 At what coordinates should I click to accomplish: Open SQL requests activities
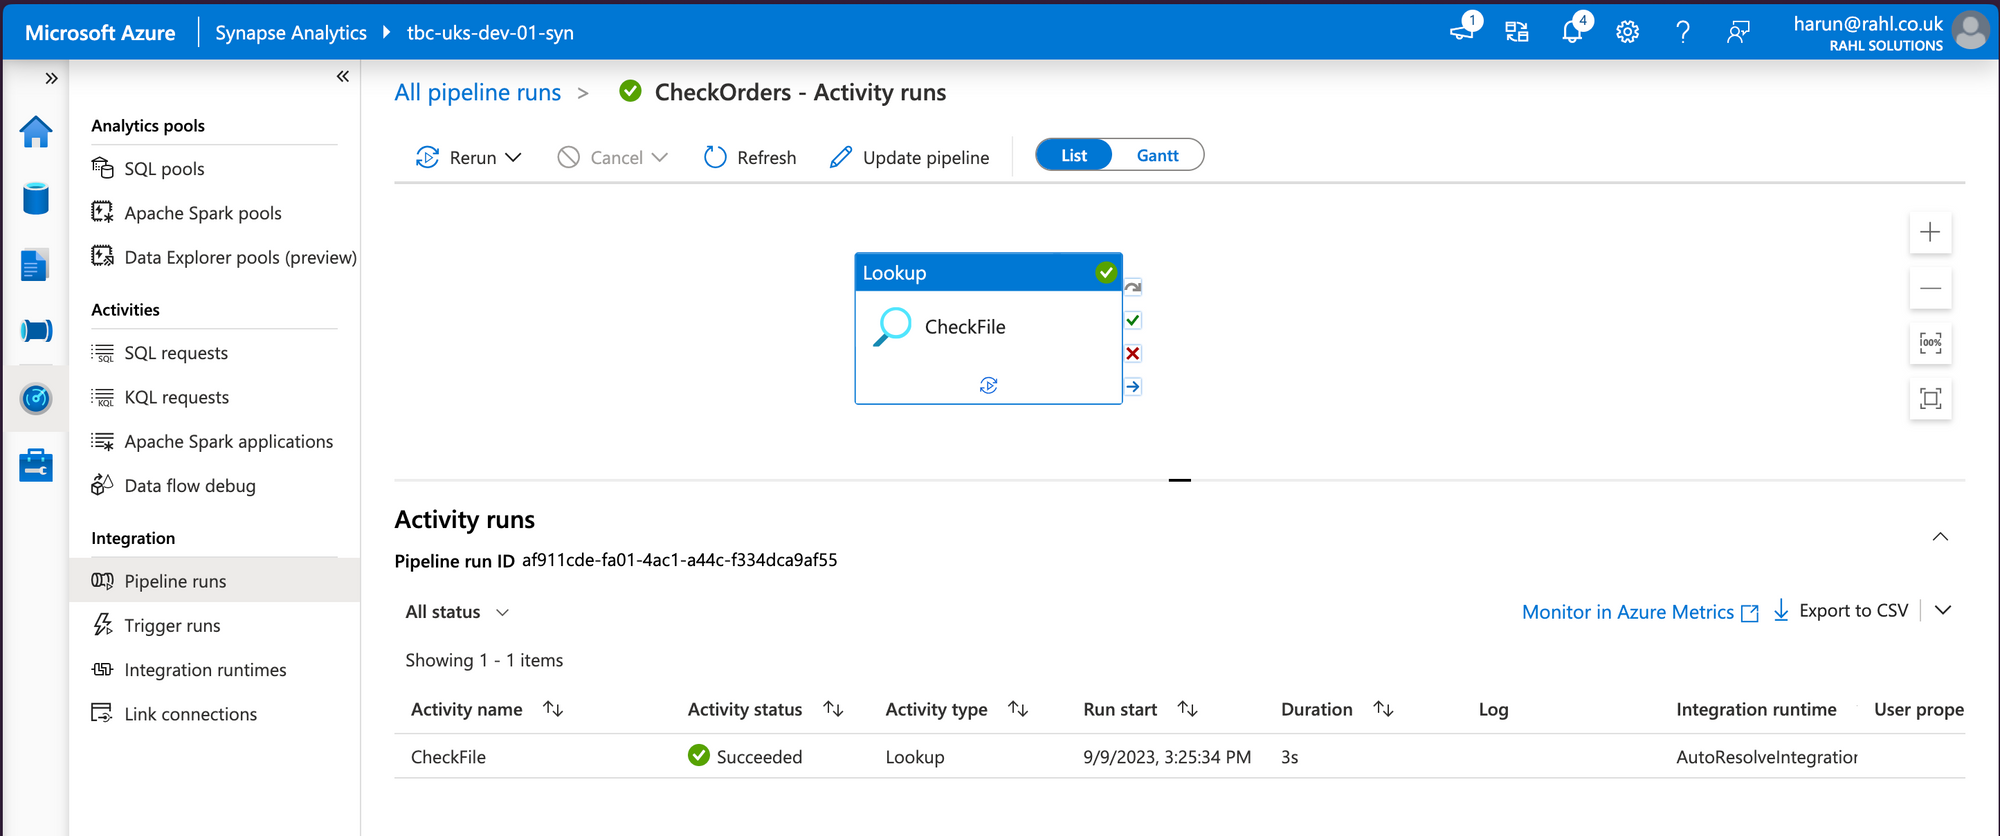176,353
